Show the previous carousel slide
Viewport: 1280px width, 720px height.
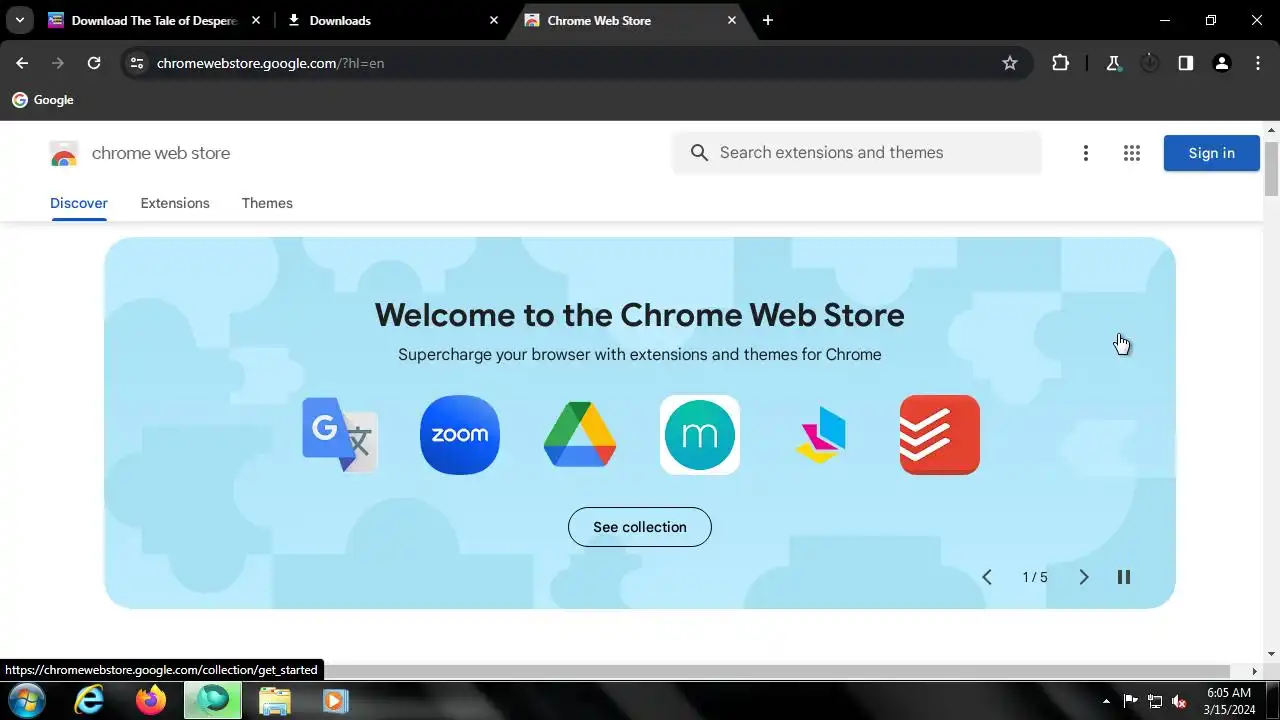click(987, 577)
